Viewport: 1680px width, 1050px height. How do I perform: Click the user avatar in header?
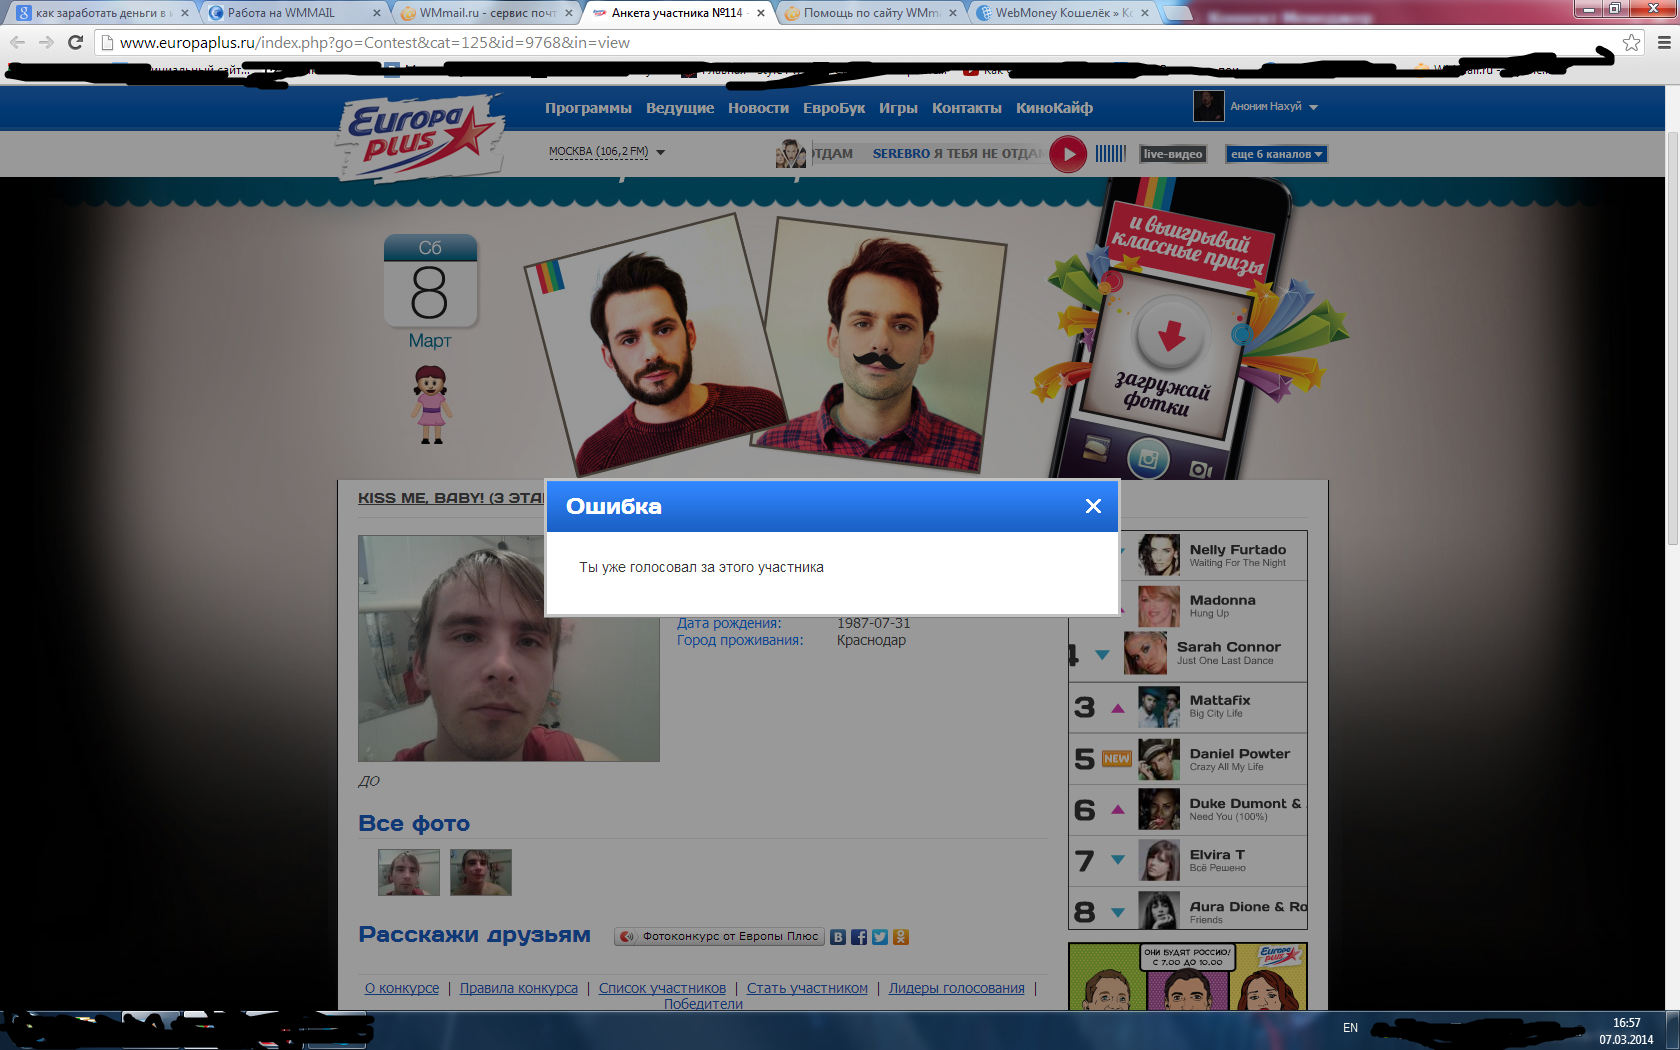(x=1208, y=106)
